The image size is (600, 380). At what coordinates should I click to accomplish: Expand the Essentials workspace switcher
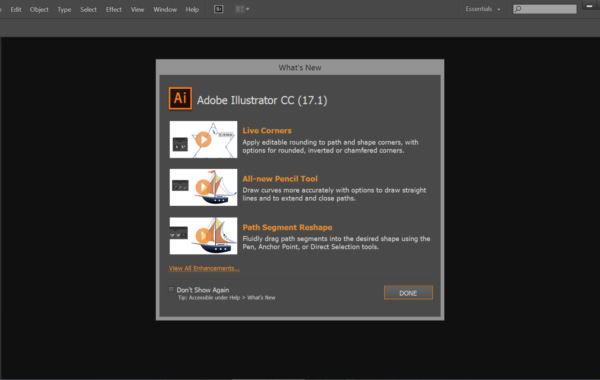483,9
